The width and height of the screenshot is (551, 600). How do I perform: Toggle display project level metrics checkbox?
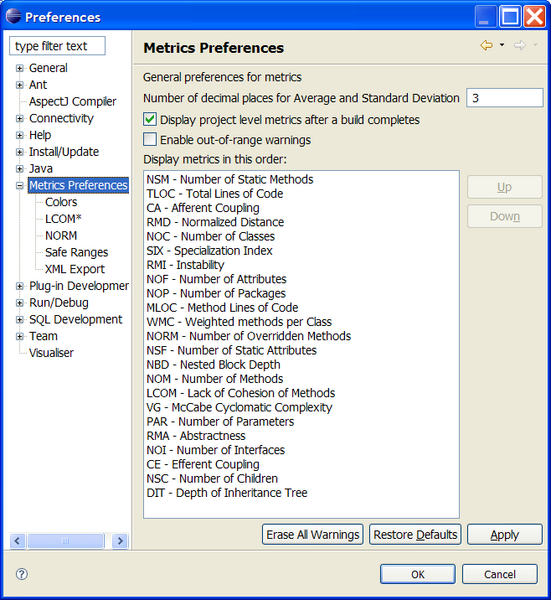pos(150,119)
